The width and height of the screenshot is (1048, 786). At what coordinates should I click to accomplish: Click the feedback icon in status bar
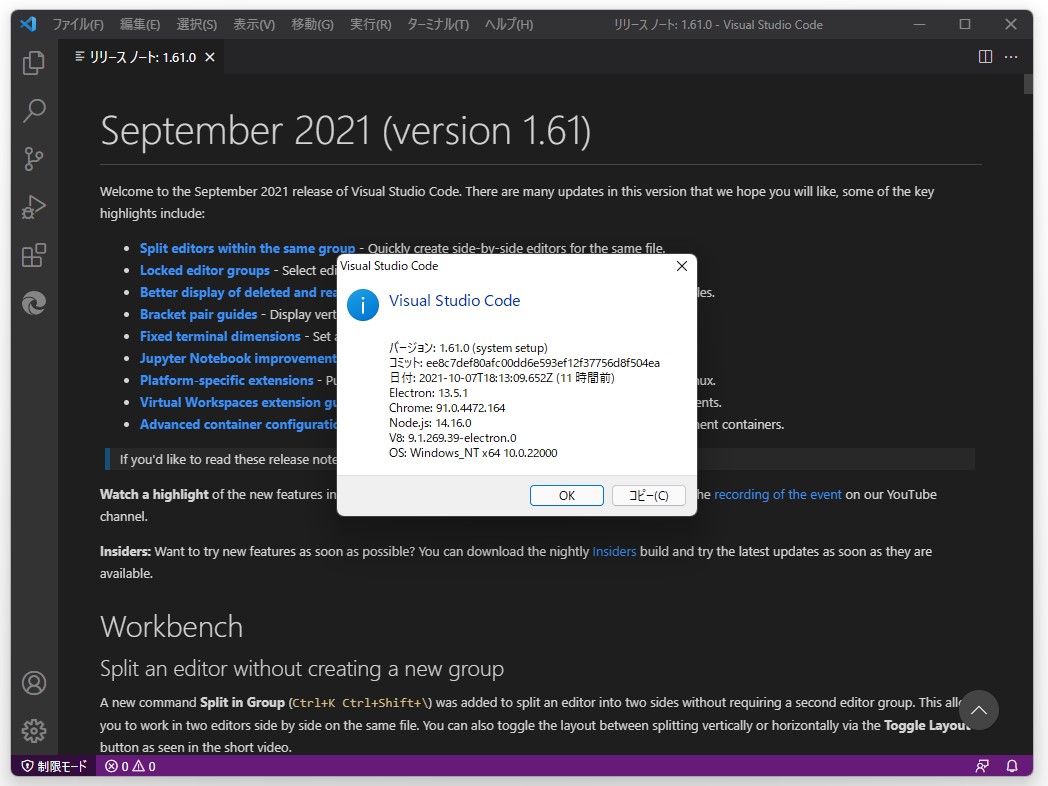(x=982, y=765)
